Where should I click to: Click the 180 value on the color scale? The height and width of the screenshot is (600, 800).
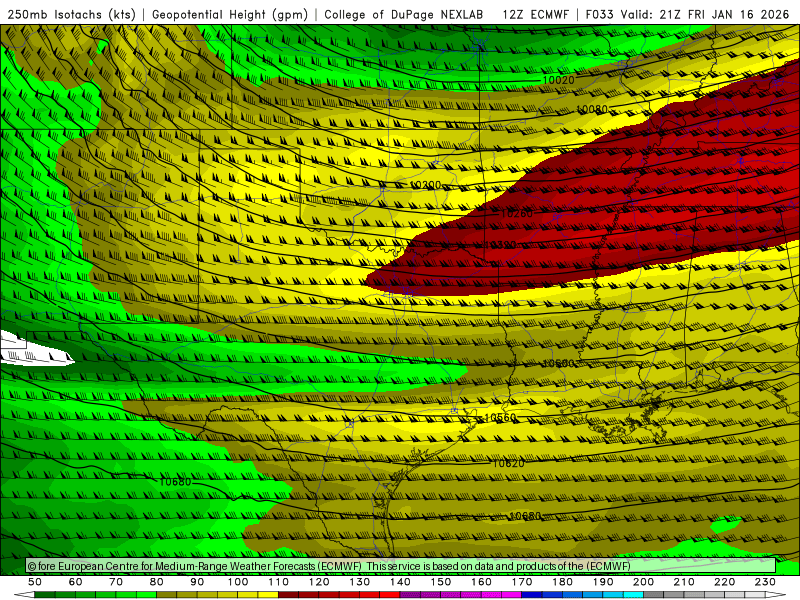point(562,582)
